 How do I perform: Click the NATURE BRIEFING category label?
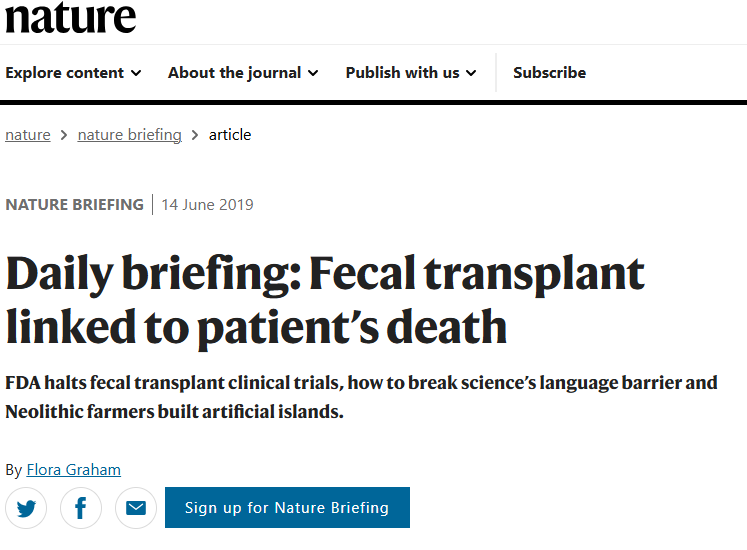click(74, 205)
